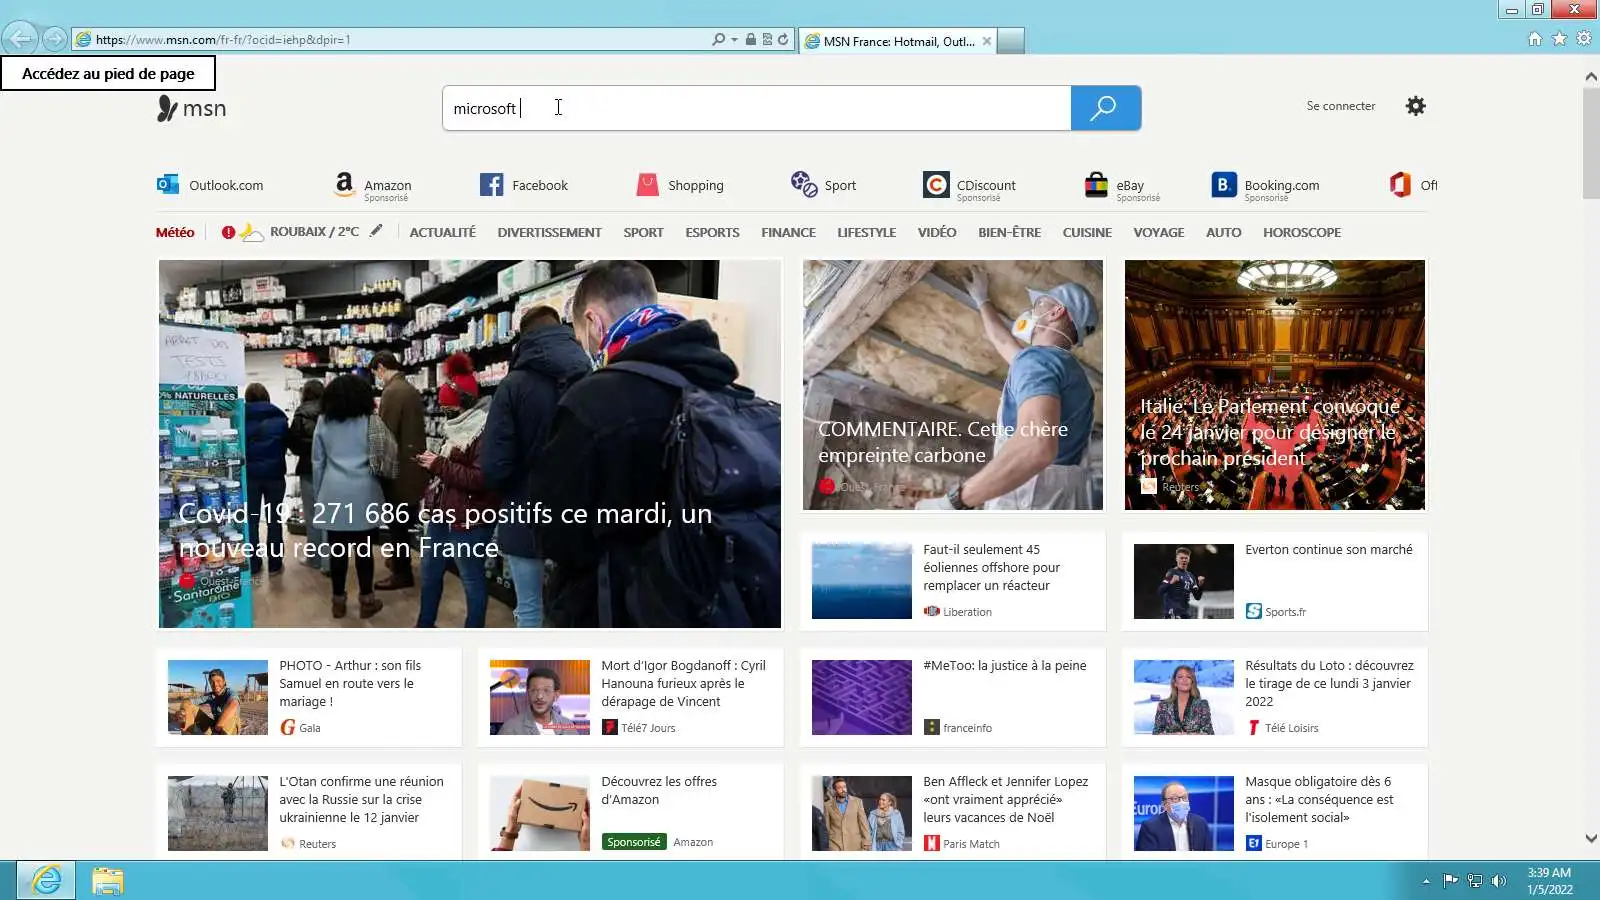Screen dimensions: 1600x900
Task: Refresh the page in address bar
Action: coord(783,40)
